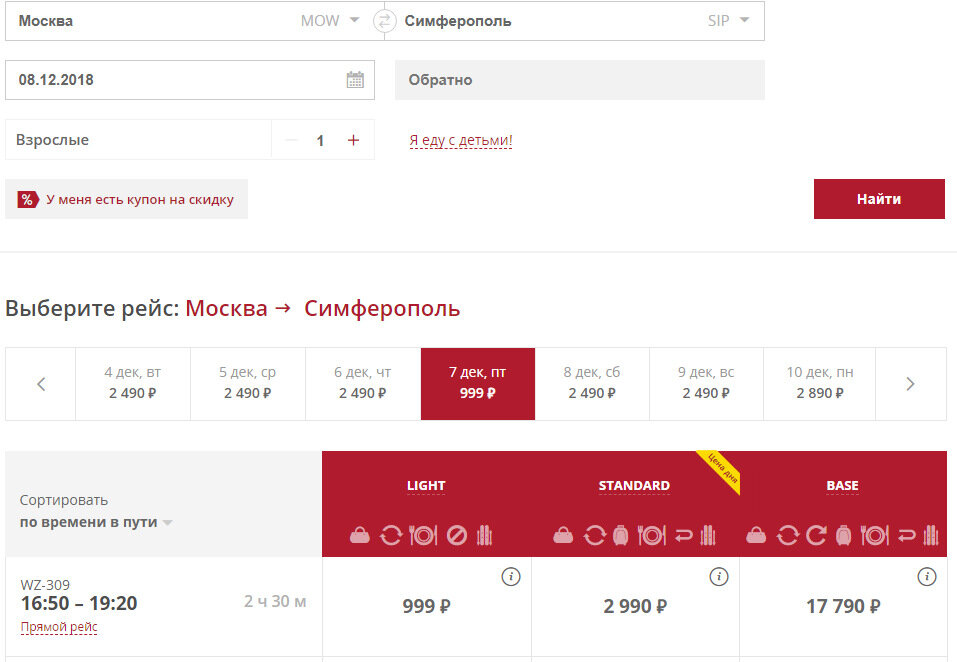Decrease adults count with minus
The image size is (957, 662).
tap(291, 140)
